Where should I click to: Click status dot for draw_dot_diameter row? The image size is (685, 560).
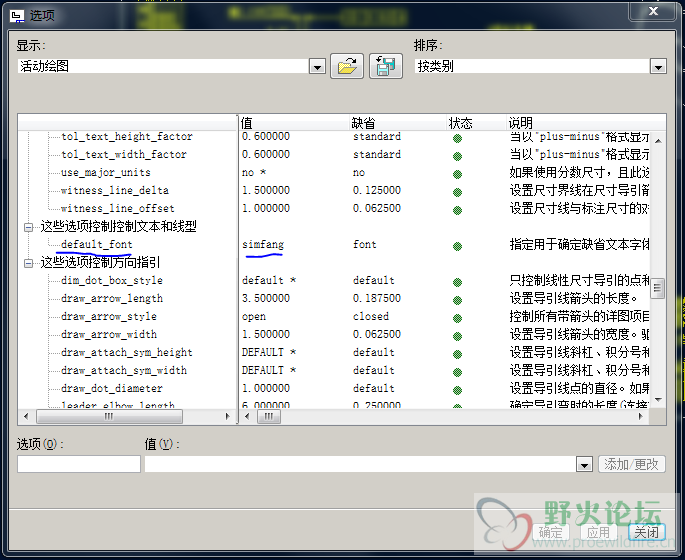coord(457,390)
